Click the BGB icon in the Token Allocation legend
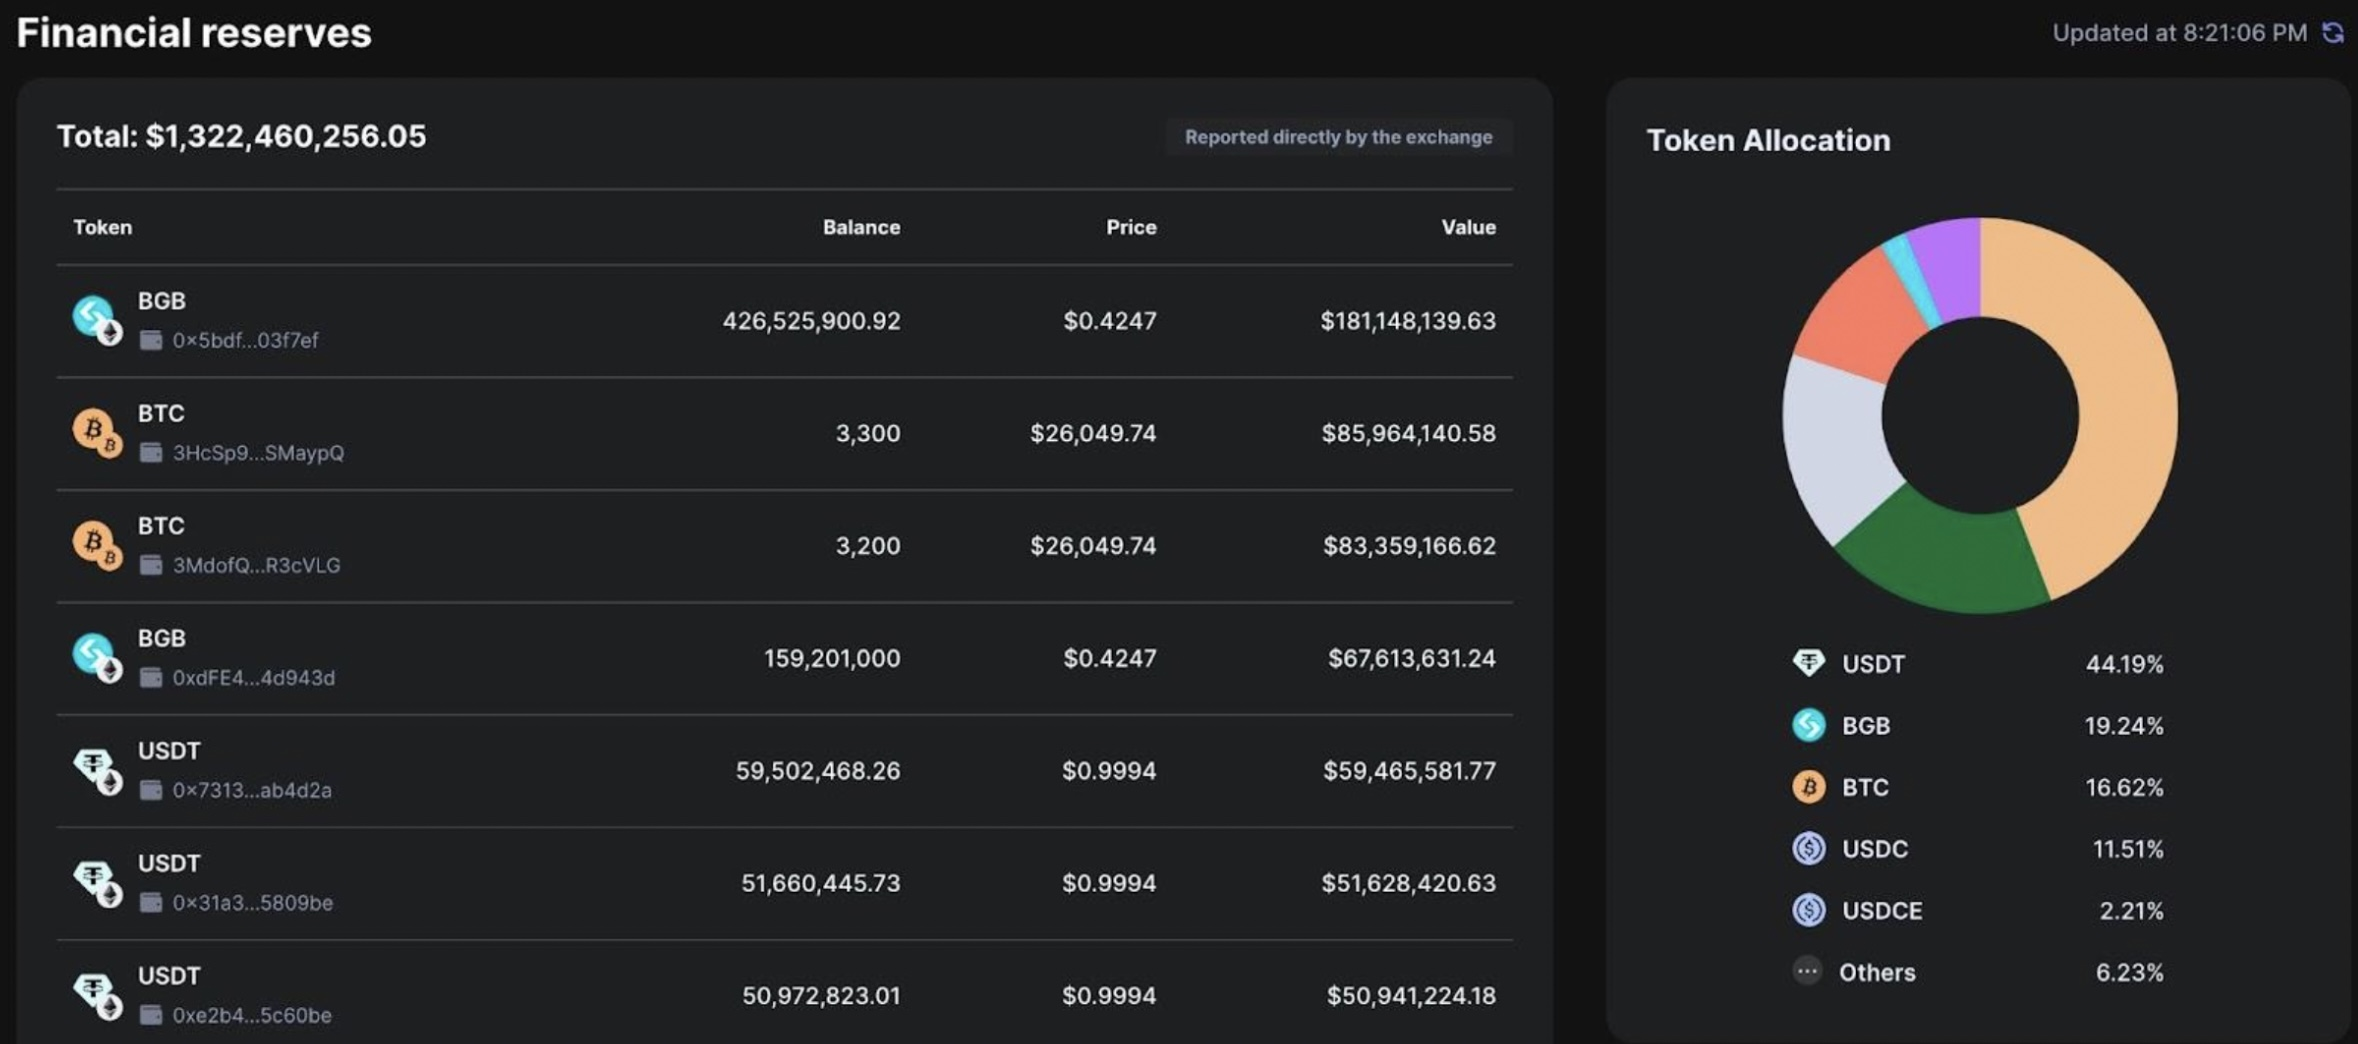Image resolution: width=2358 pixels, height=1044 pixels. [x=1808, y=725]
